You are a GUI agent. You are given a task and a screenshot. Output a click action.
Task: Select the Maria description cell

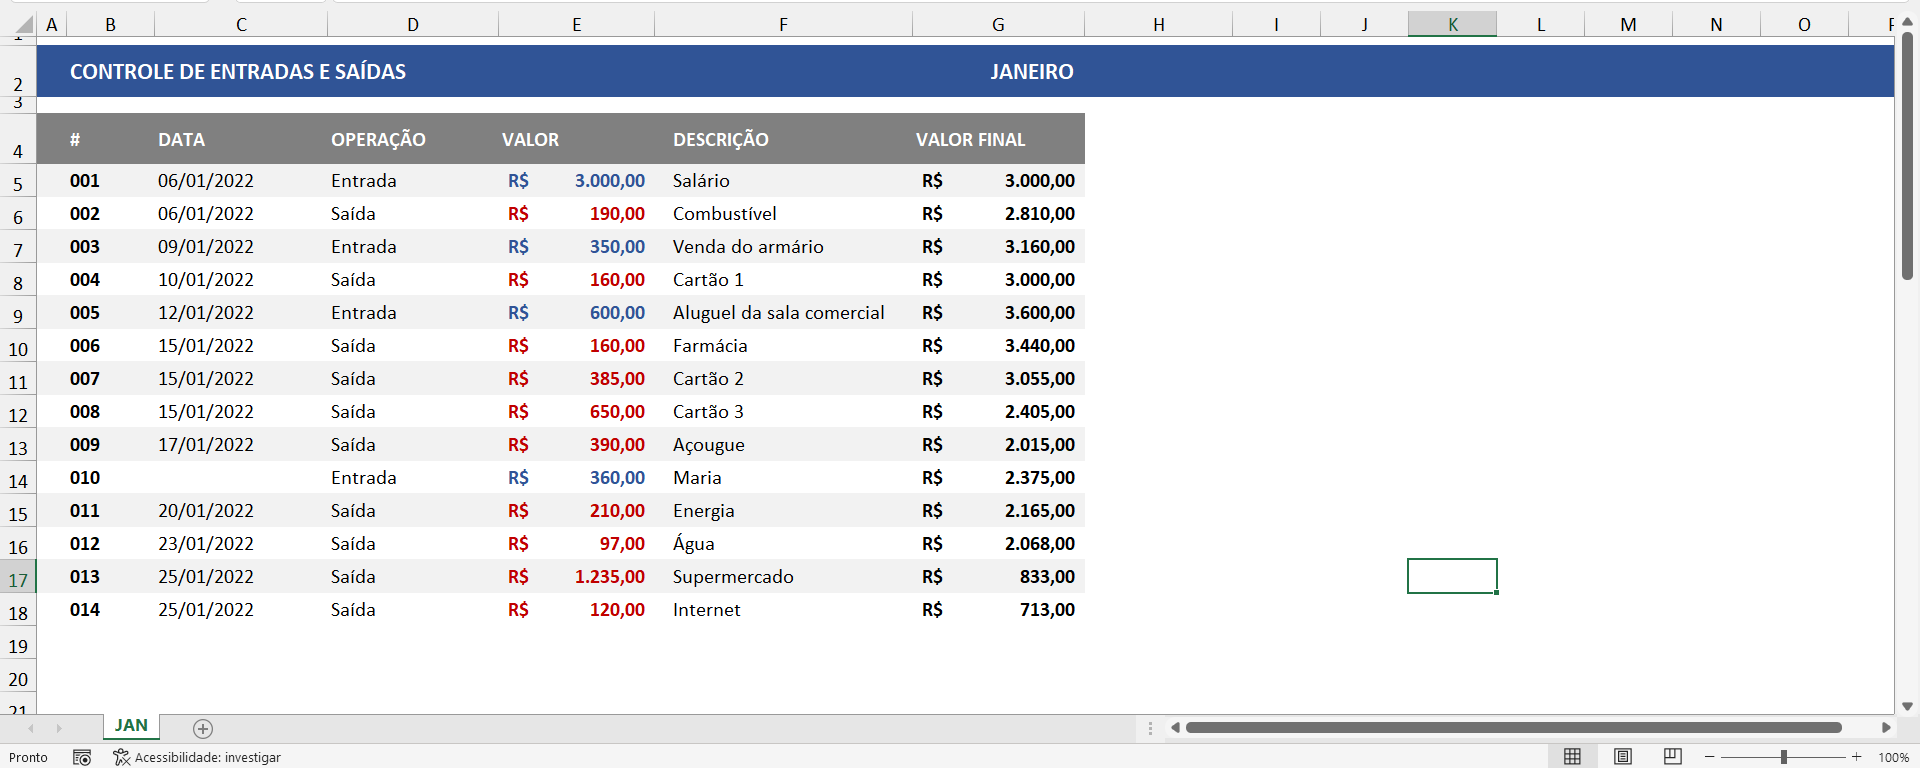pyautogui.click(x=783, y=477)
